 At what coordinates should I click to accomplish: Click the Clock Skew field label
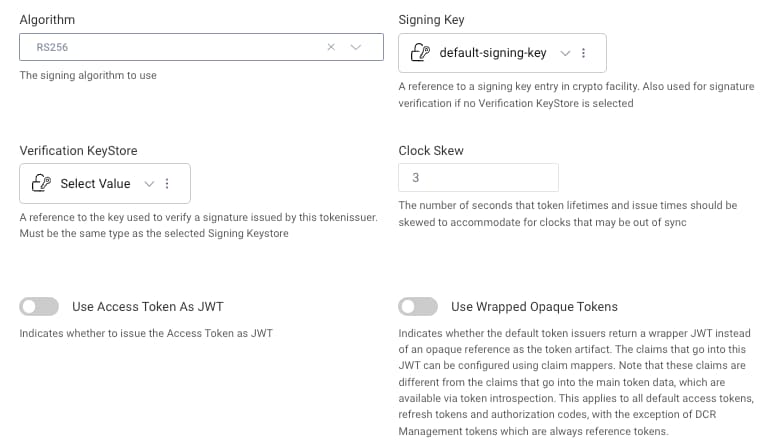431,150
